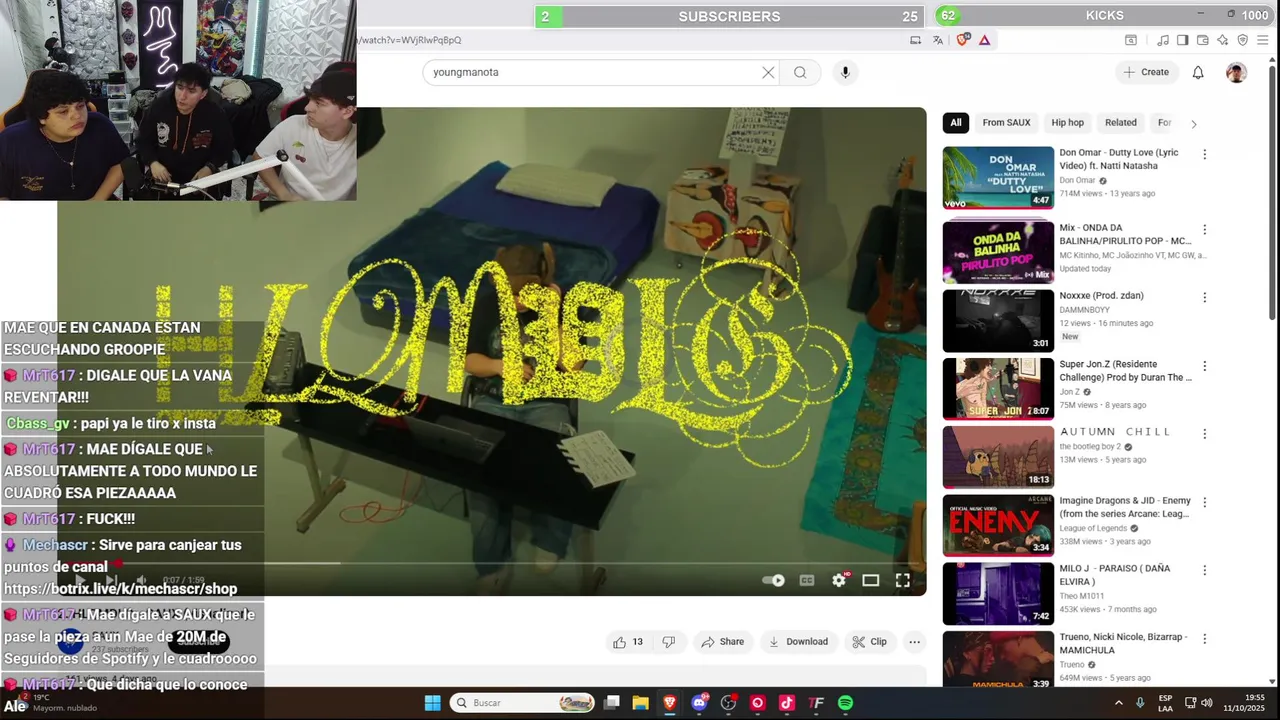This screenshot has width=1280, height=720.
Task: Open TikTok app from the taskbar
Action: 787,703
